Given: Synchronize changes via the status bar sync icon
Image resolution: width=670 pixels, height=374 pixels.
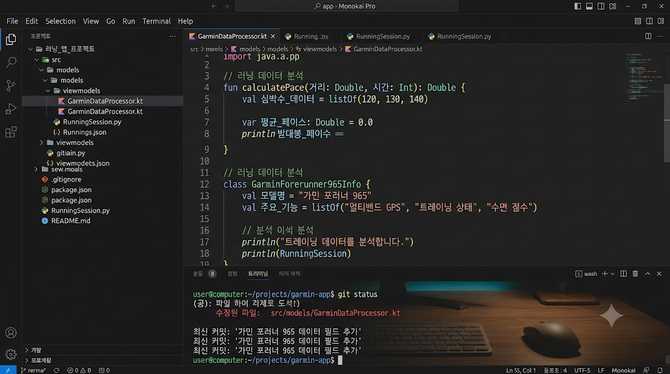Looking at the screenshot, I should click(x=56, y=370).
